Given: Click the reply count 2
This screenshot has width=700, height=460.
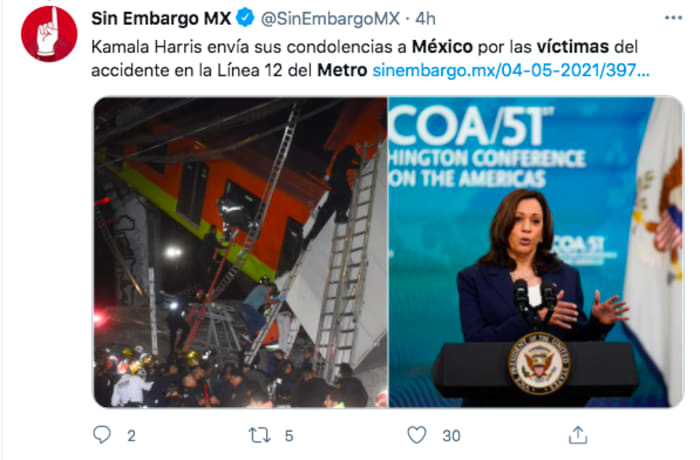Looking at the screenshot, I should [131, 436].
